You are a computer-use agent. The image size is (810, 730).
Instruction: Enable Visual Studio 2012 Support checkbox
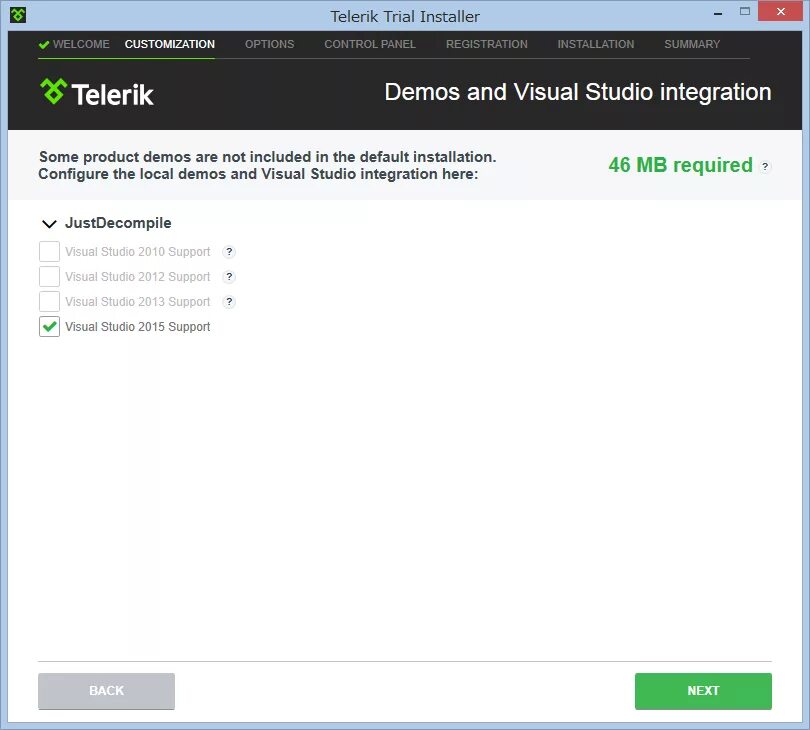point(50,276)
